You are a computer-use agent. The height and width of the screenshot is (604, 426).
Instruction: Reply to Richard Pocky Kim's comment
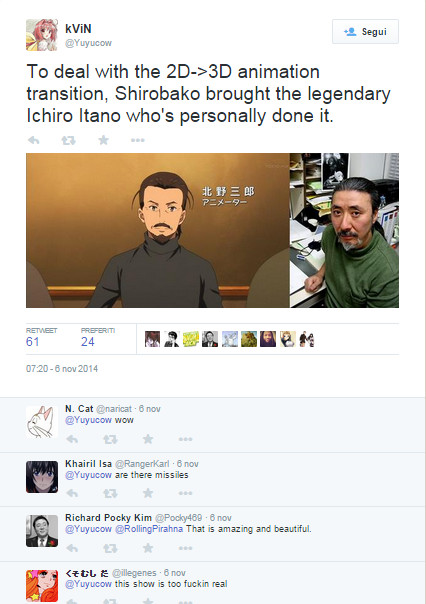72,548
